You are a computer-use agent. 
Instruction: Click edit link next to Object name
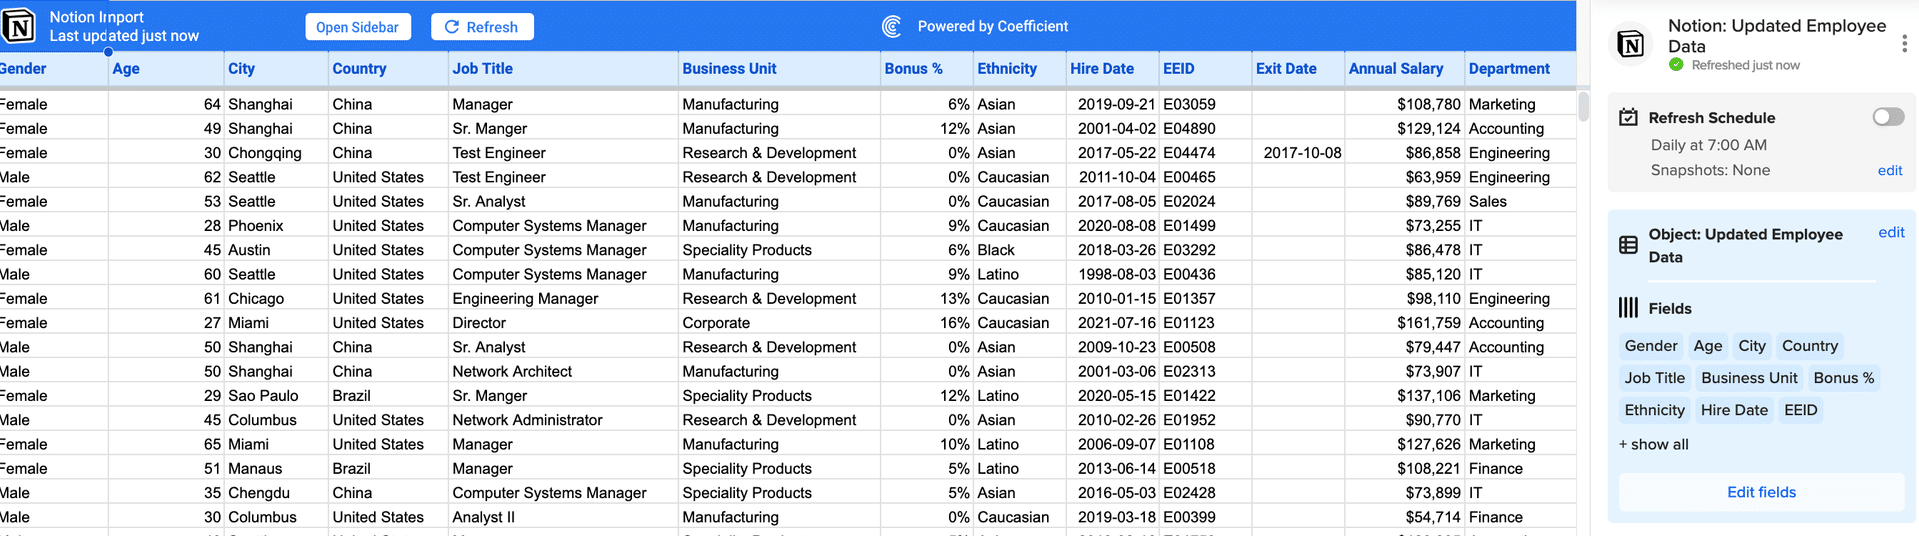(1891, 232)
